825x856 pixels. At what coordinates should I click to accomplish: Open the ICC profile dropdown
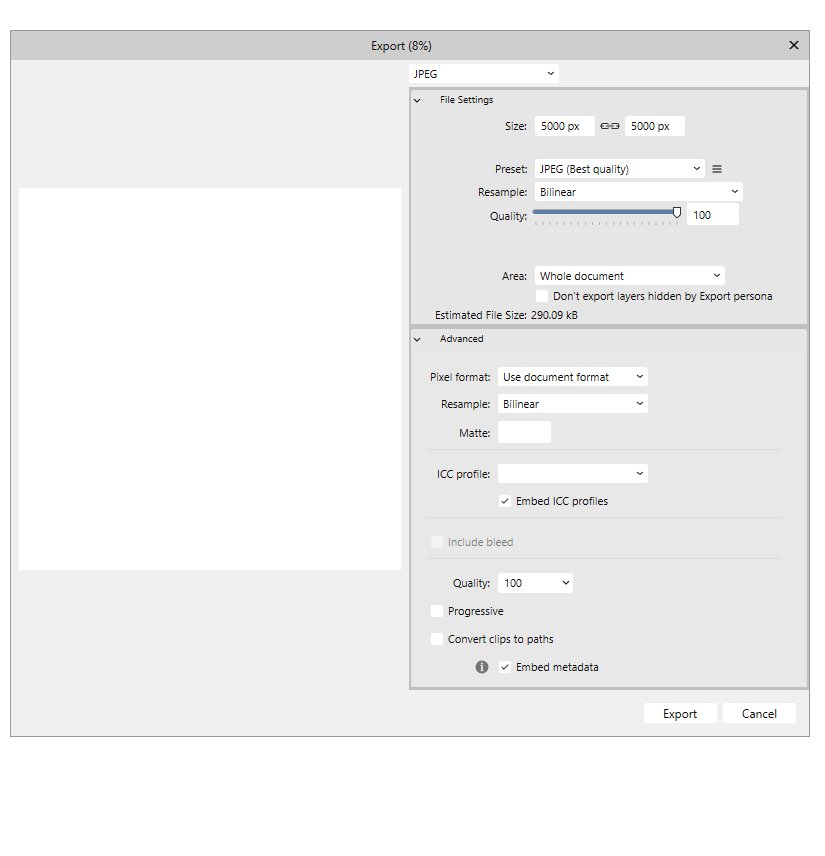pos(572,474)
